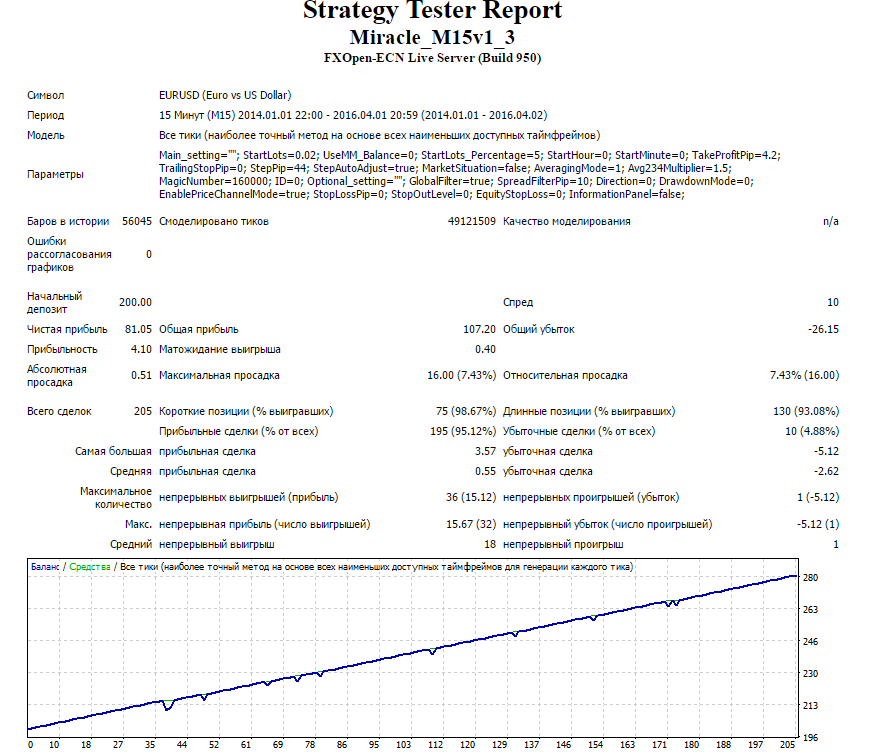Click непрерывных проигрышей (убыток) label
Viewport: 872px width, 756px height.
pos(591,497)
